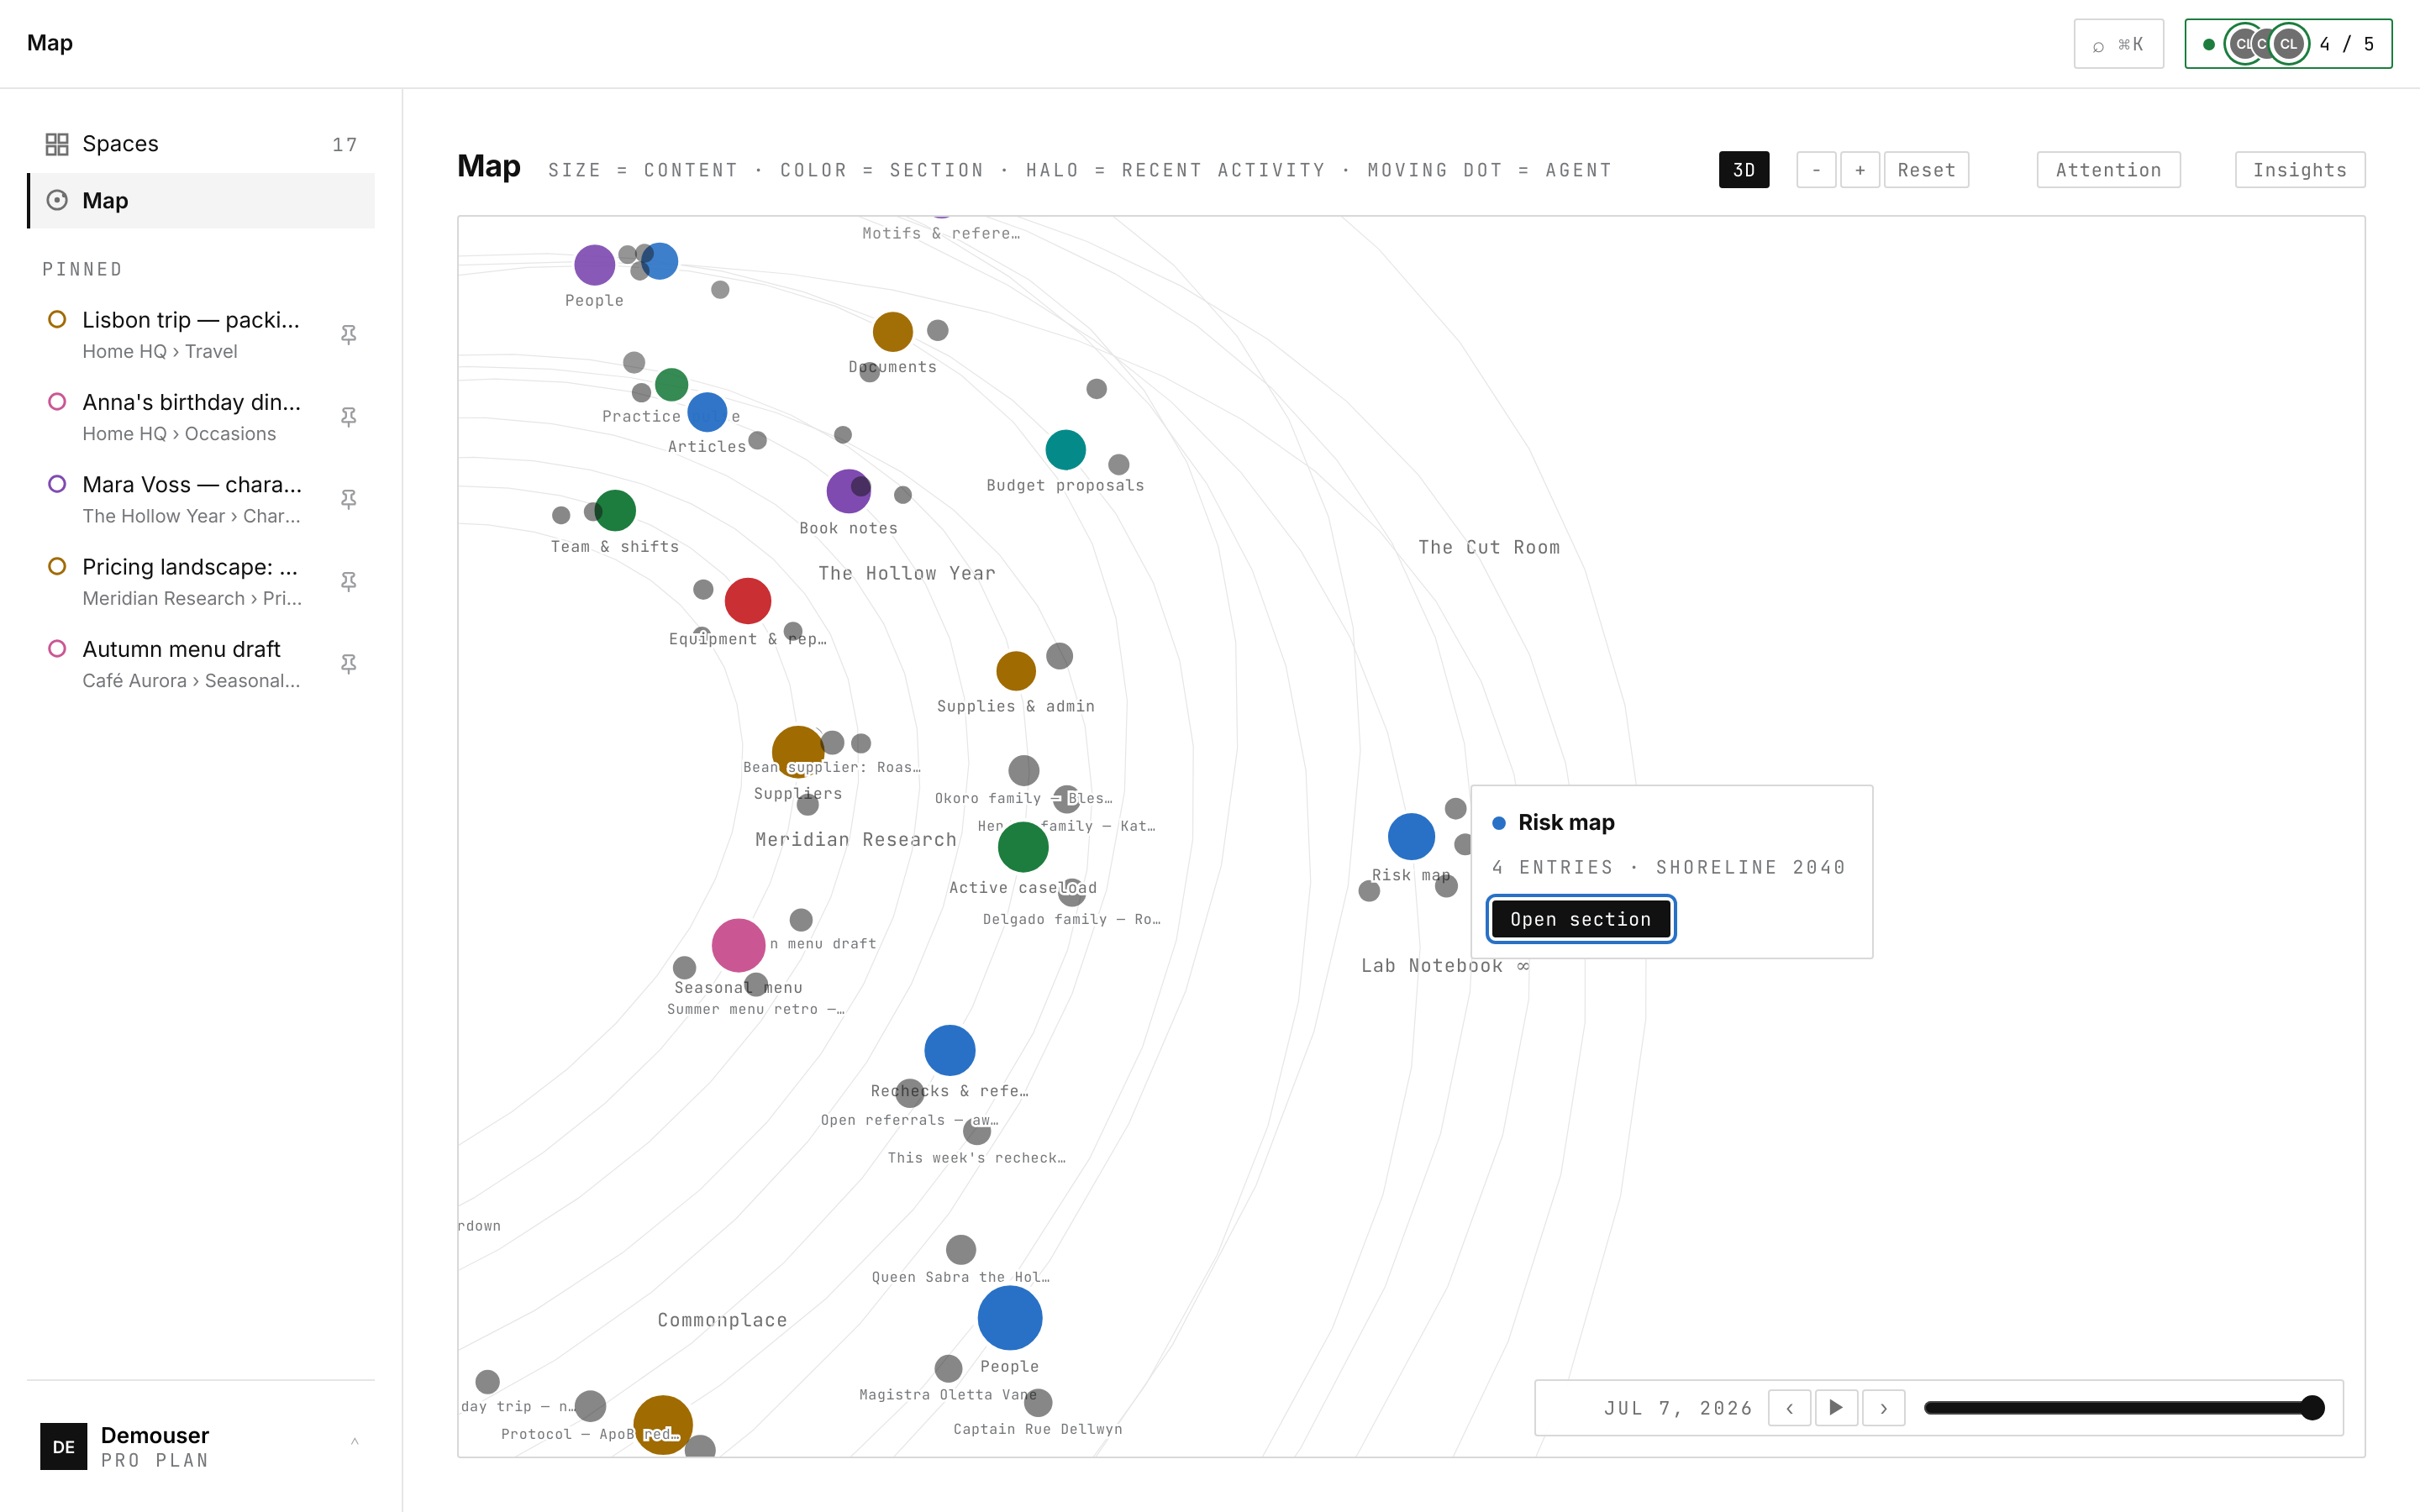Expand the Demouser account menu chevron
This screenshot has width=2420, height=1512.
354,1442
